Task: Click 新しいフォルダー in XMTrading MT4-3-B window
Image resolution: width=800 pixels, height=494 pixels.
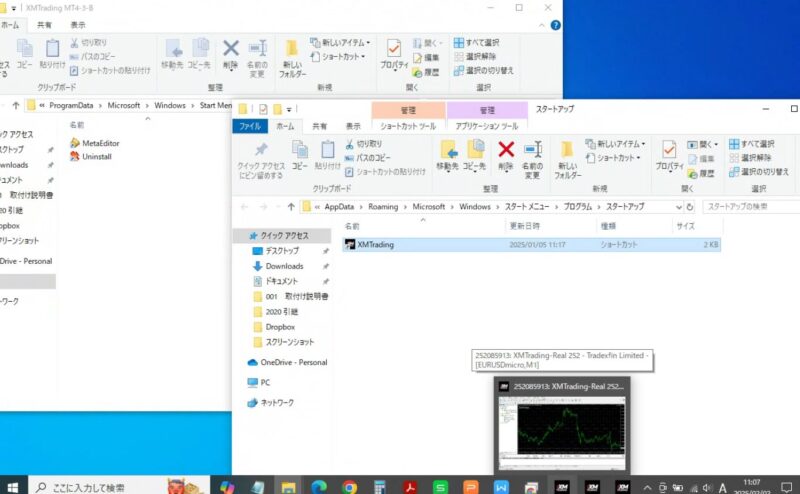Action: coord(292,58)
